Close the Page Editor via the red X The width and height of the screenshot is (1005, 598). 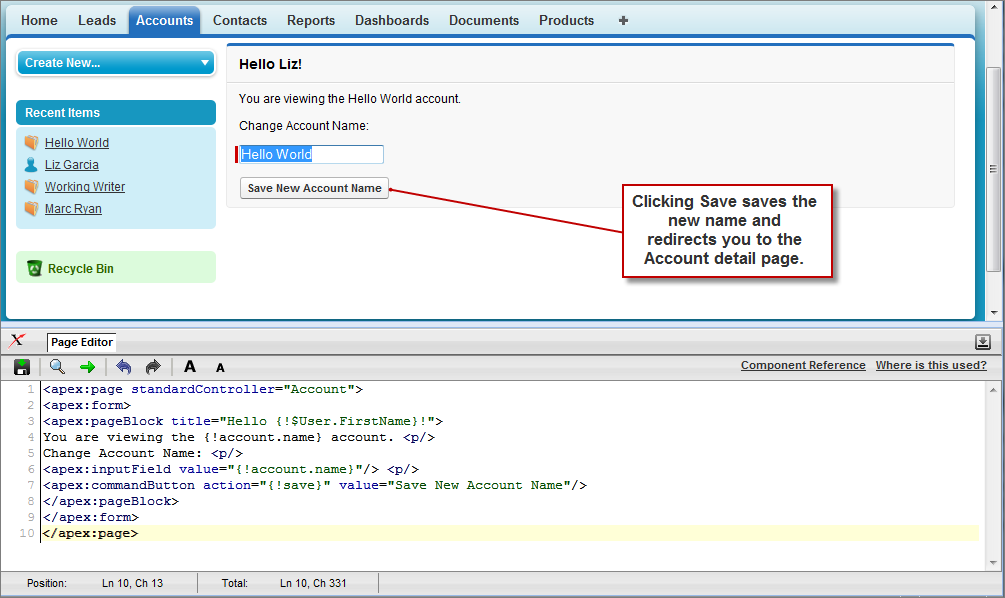[18, 340]
